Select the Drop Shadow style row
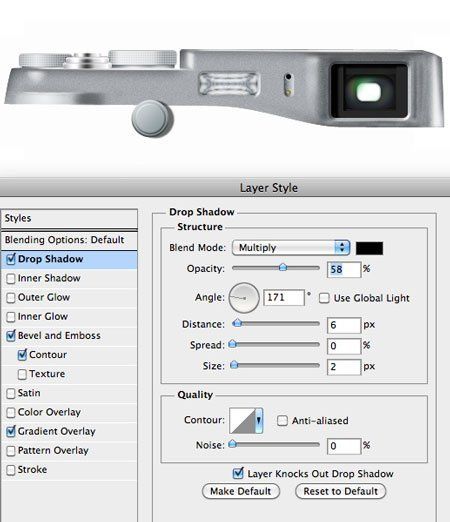 point(69,260)
